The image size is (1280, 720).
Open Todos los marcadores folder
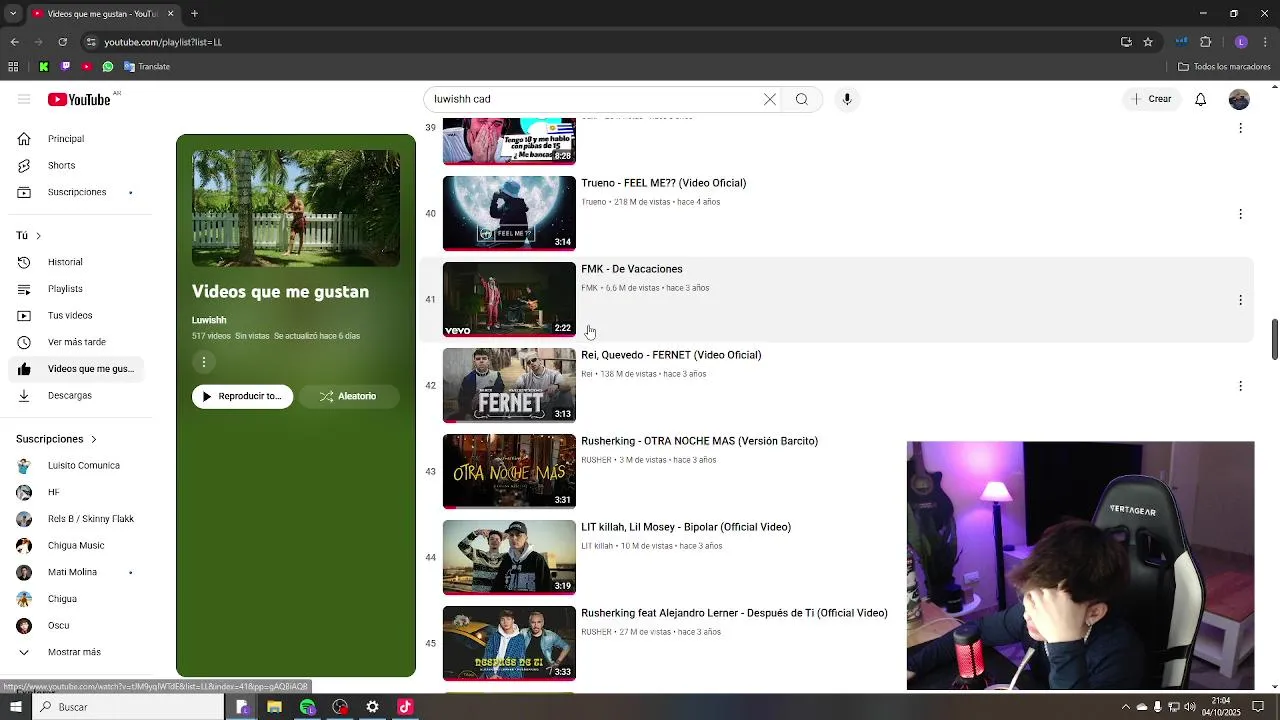tap(1224, 67)
